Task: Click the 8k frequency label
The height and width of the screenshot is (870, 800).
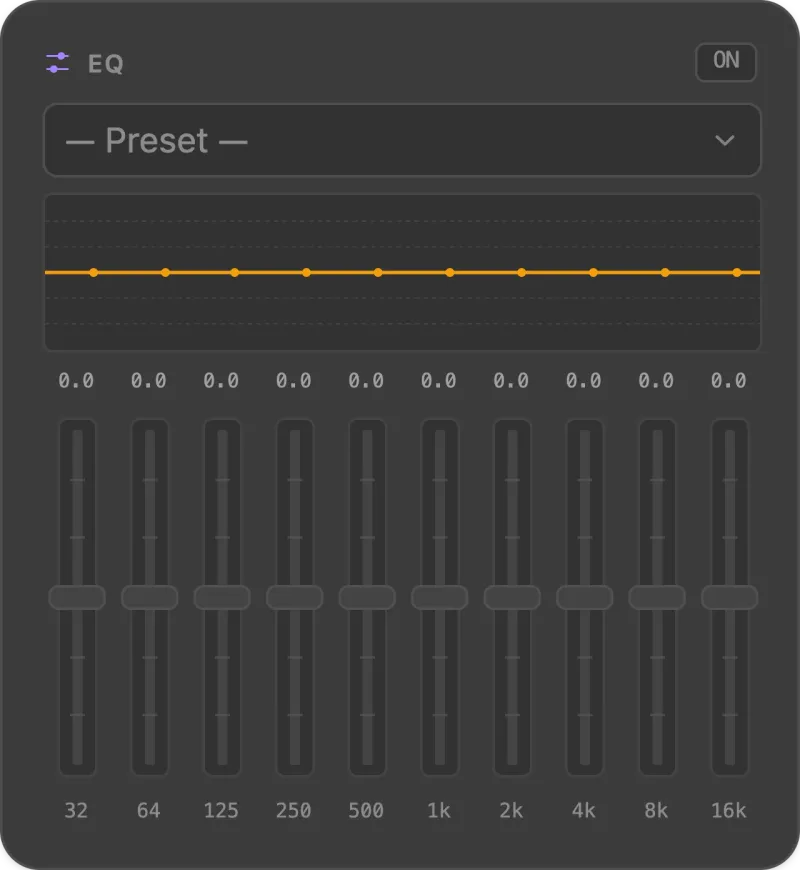Action: (656, 811)
